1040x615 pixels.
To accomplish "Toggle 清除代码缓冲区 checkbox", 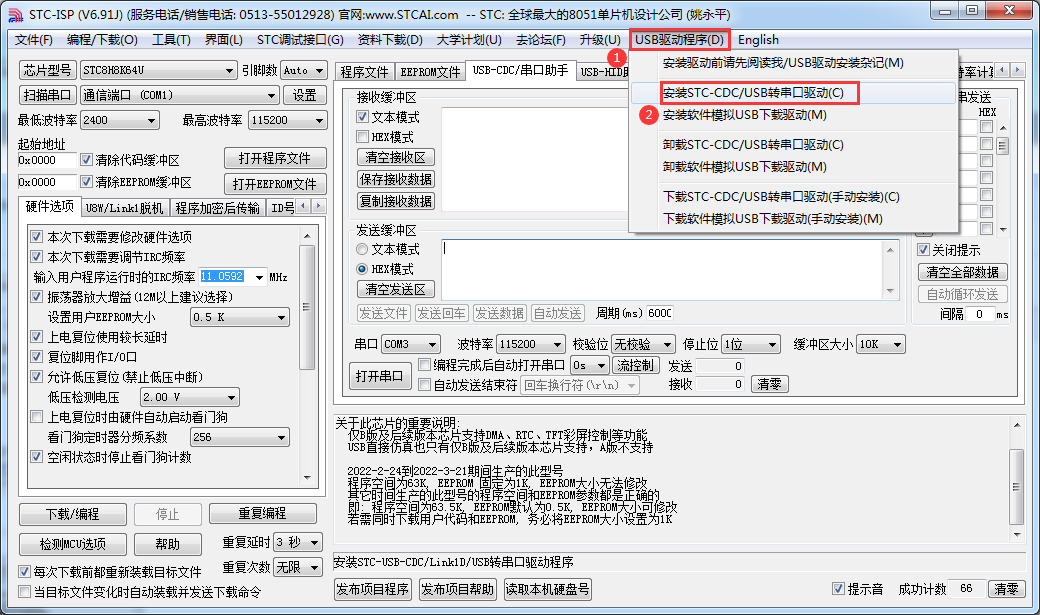I will coord(86,160).
